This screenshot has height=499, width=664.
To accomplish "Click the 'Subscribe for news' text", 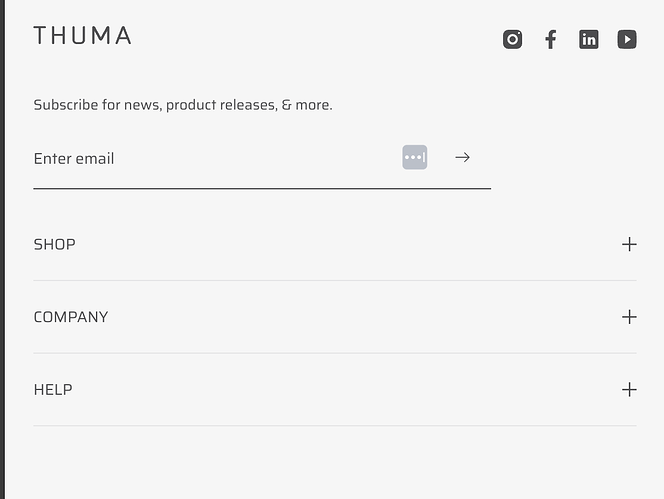I will (x=183, y=105).
